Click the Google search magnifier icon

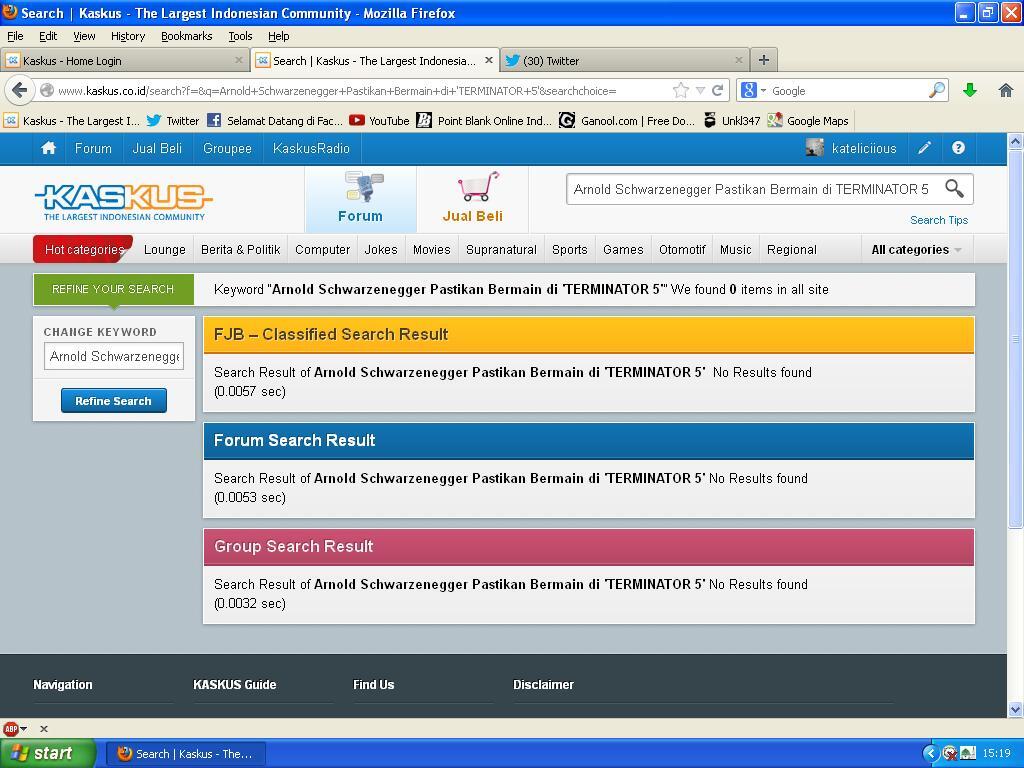937,90
